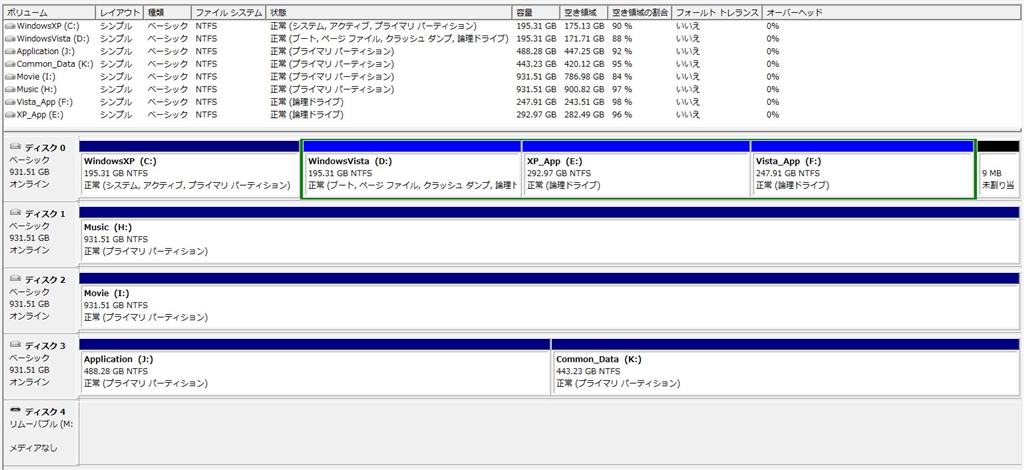This screenshot has height=470, width=1024.
Task: Click the 状態 column header
Action: click(x=390, y=12)
